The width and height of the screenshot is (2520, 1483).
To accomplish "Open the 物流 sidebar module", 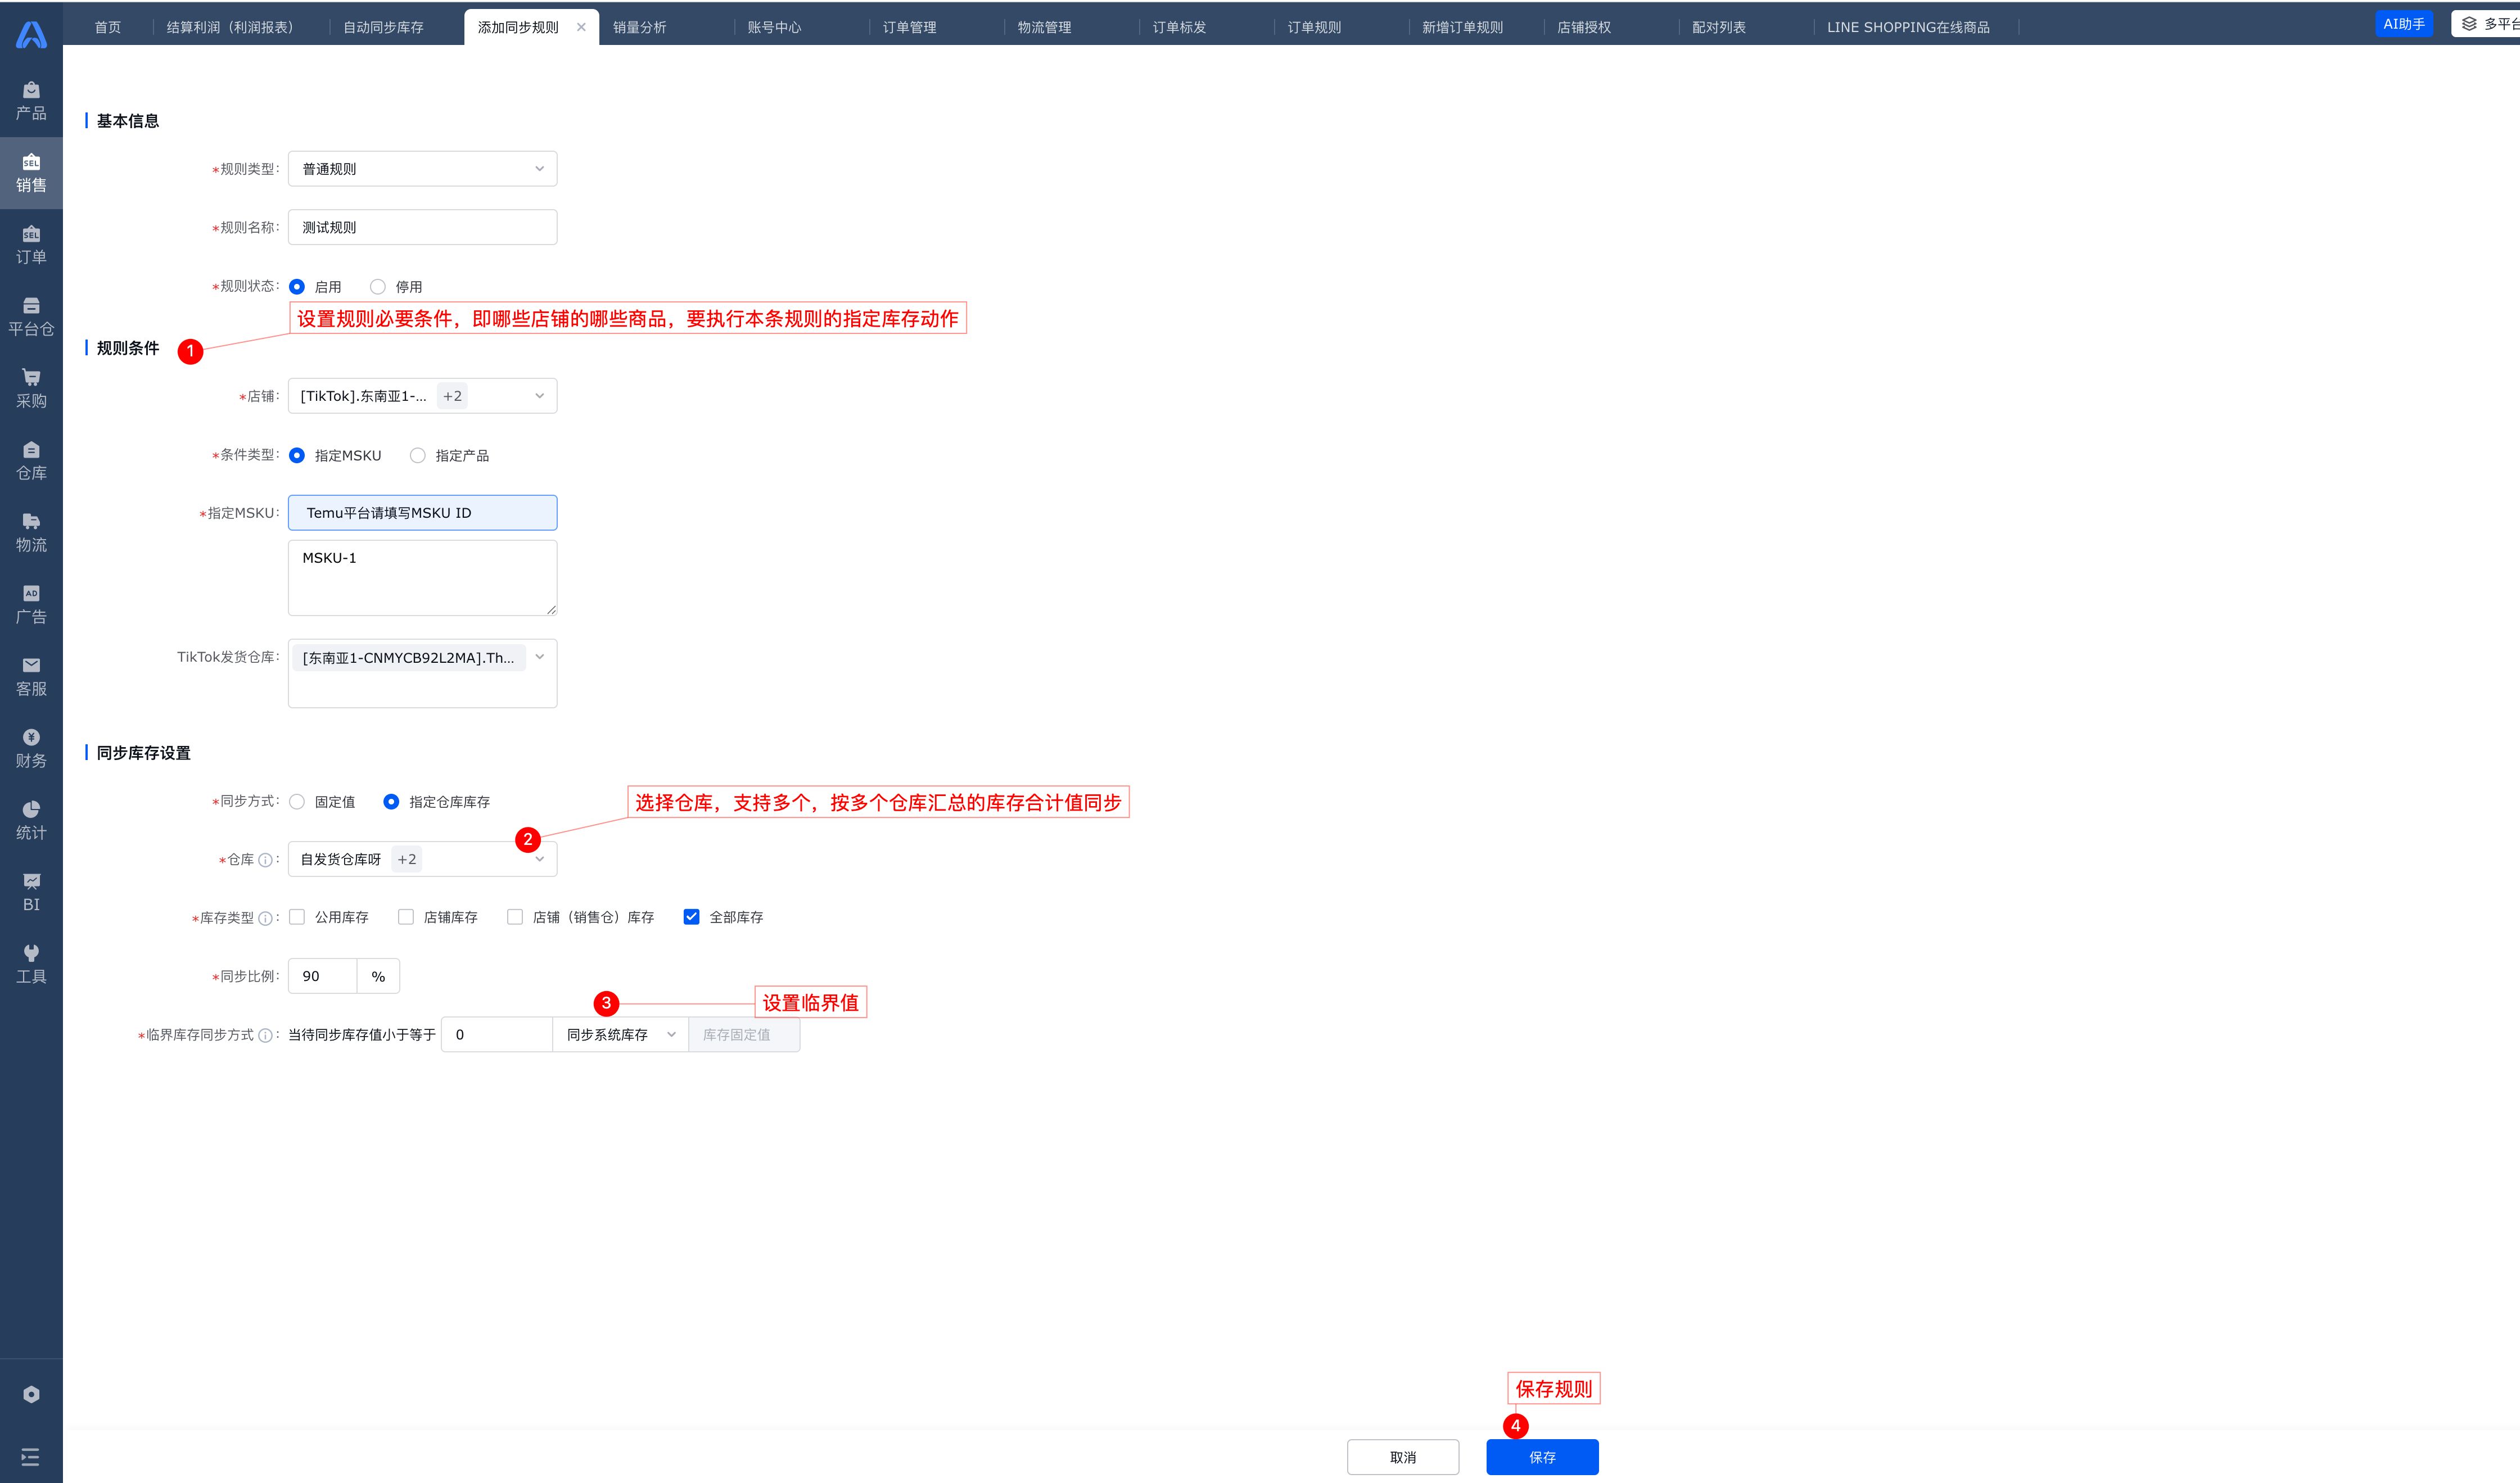I will click(31, 533).
